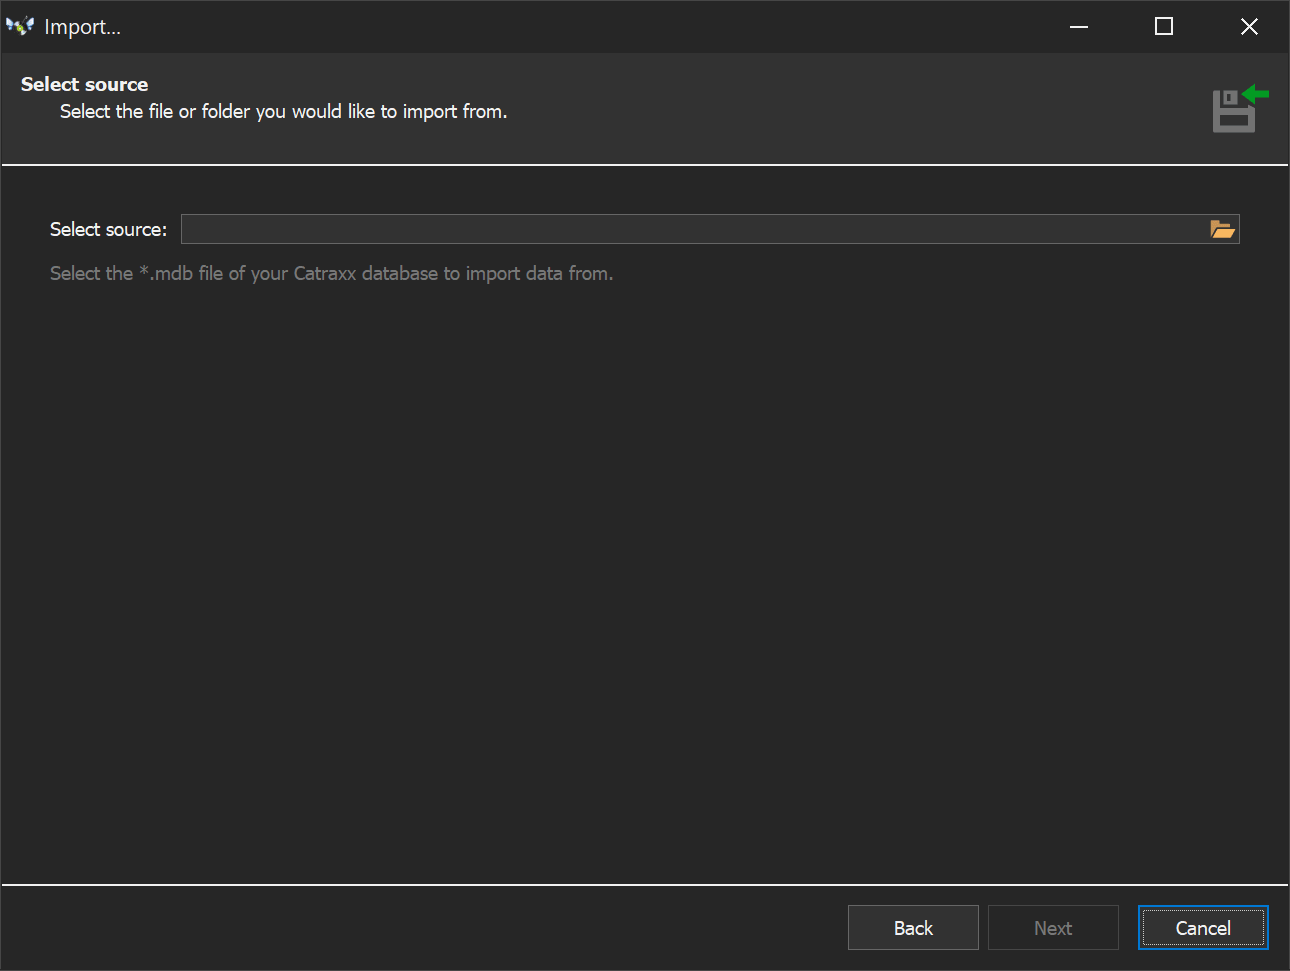The image size is (1290, 971).
Task: Click the "Import..." window title text
Action: click(82, 27)
